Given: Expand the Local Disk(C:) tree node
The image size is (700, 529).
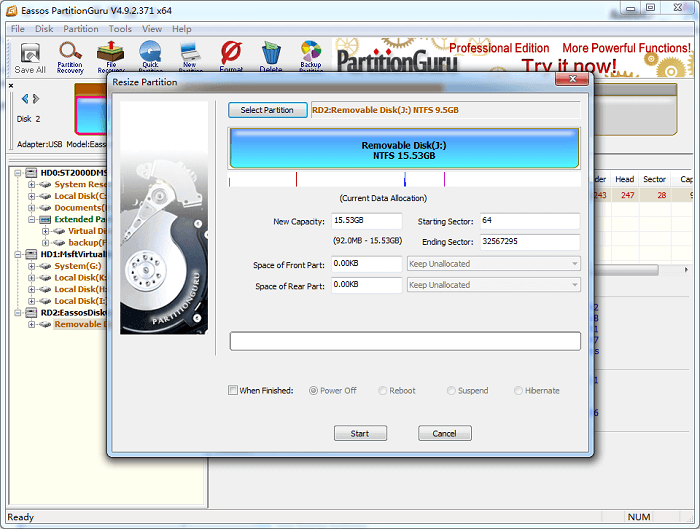Looking at the screenshot, I should pos(32,196).
